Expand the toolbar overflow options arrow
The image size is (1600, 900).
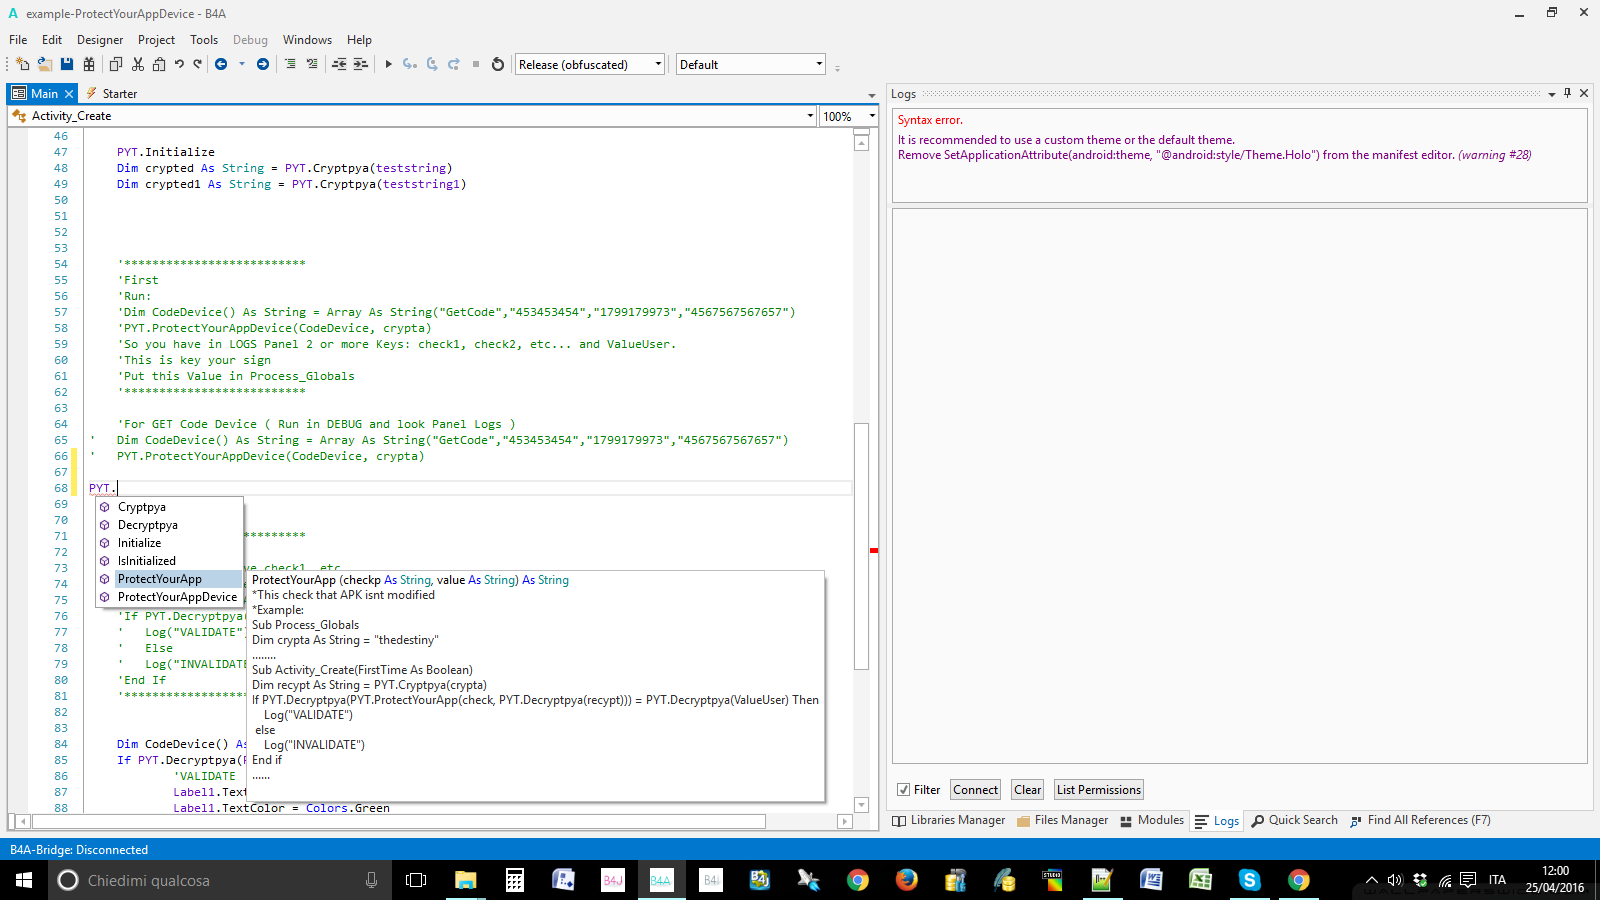[837, 68]
